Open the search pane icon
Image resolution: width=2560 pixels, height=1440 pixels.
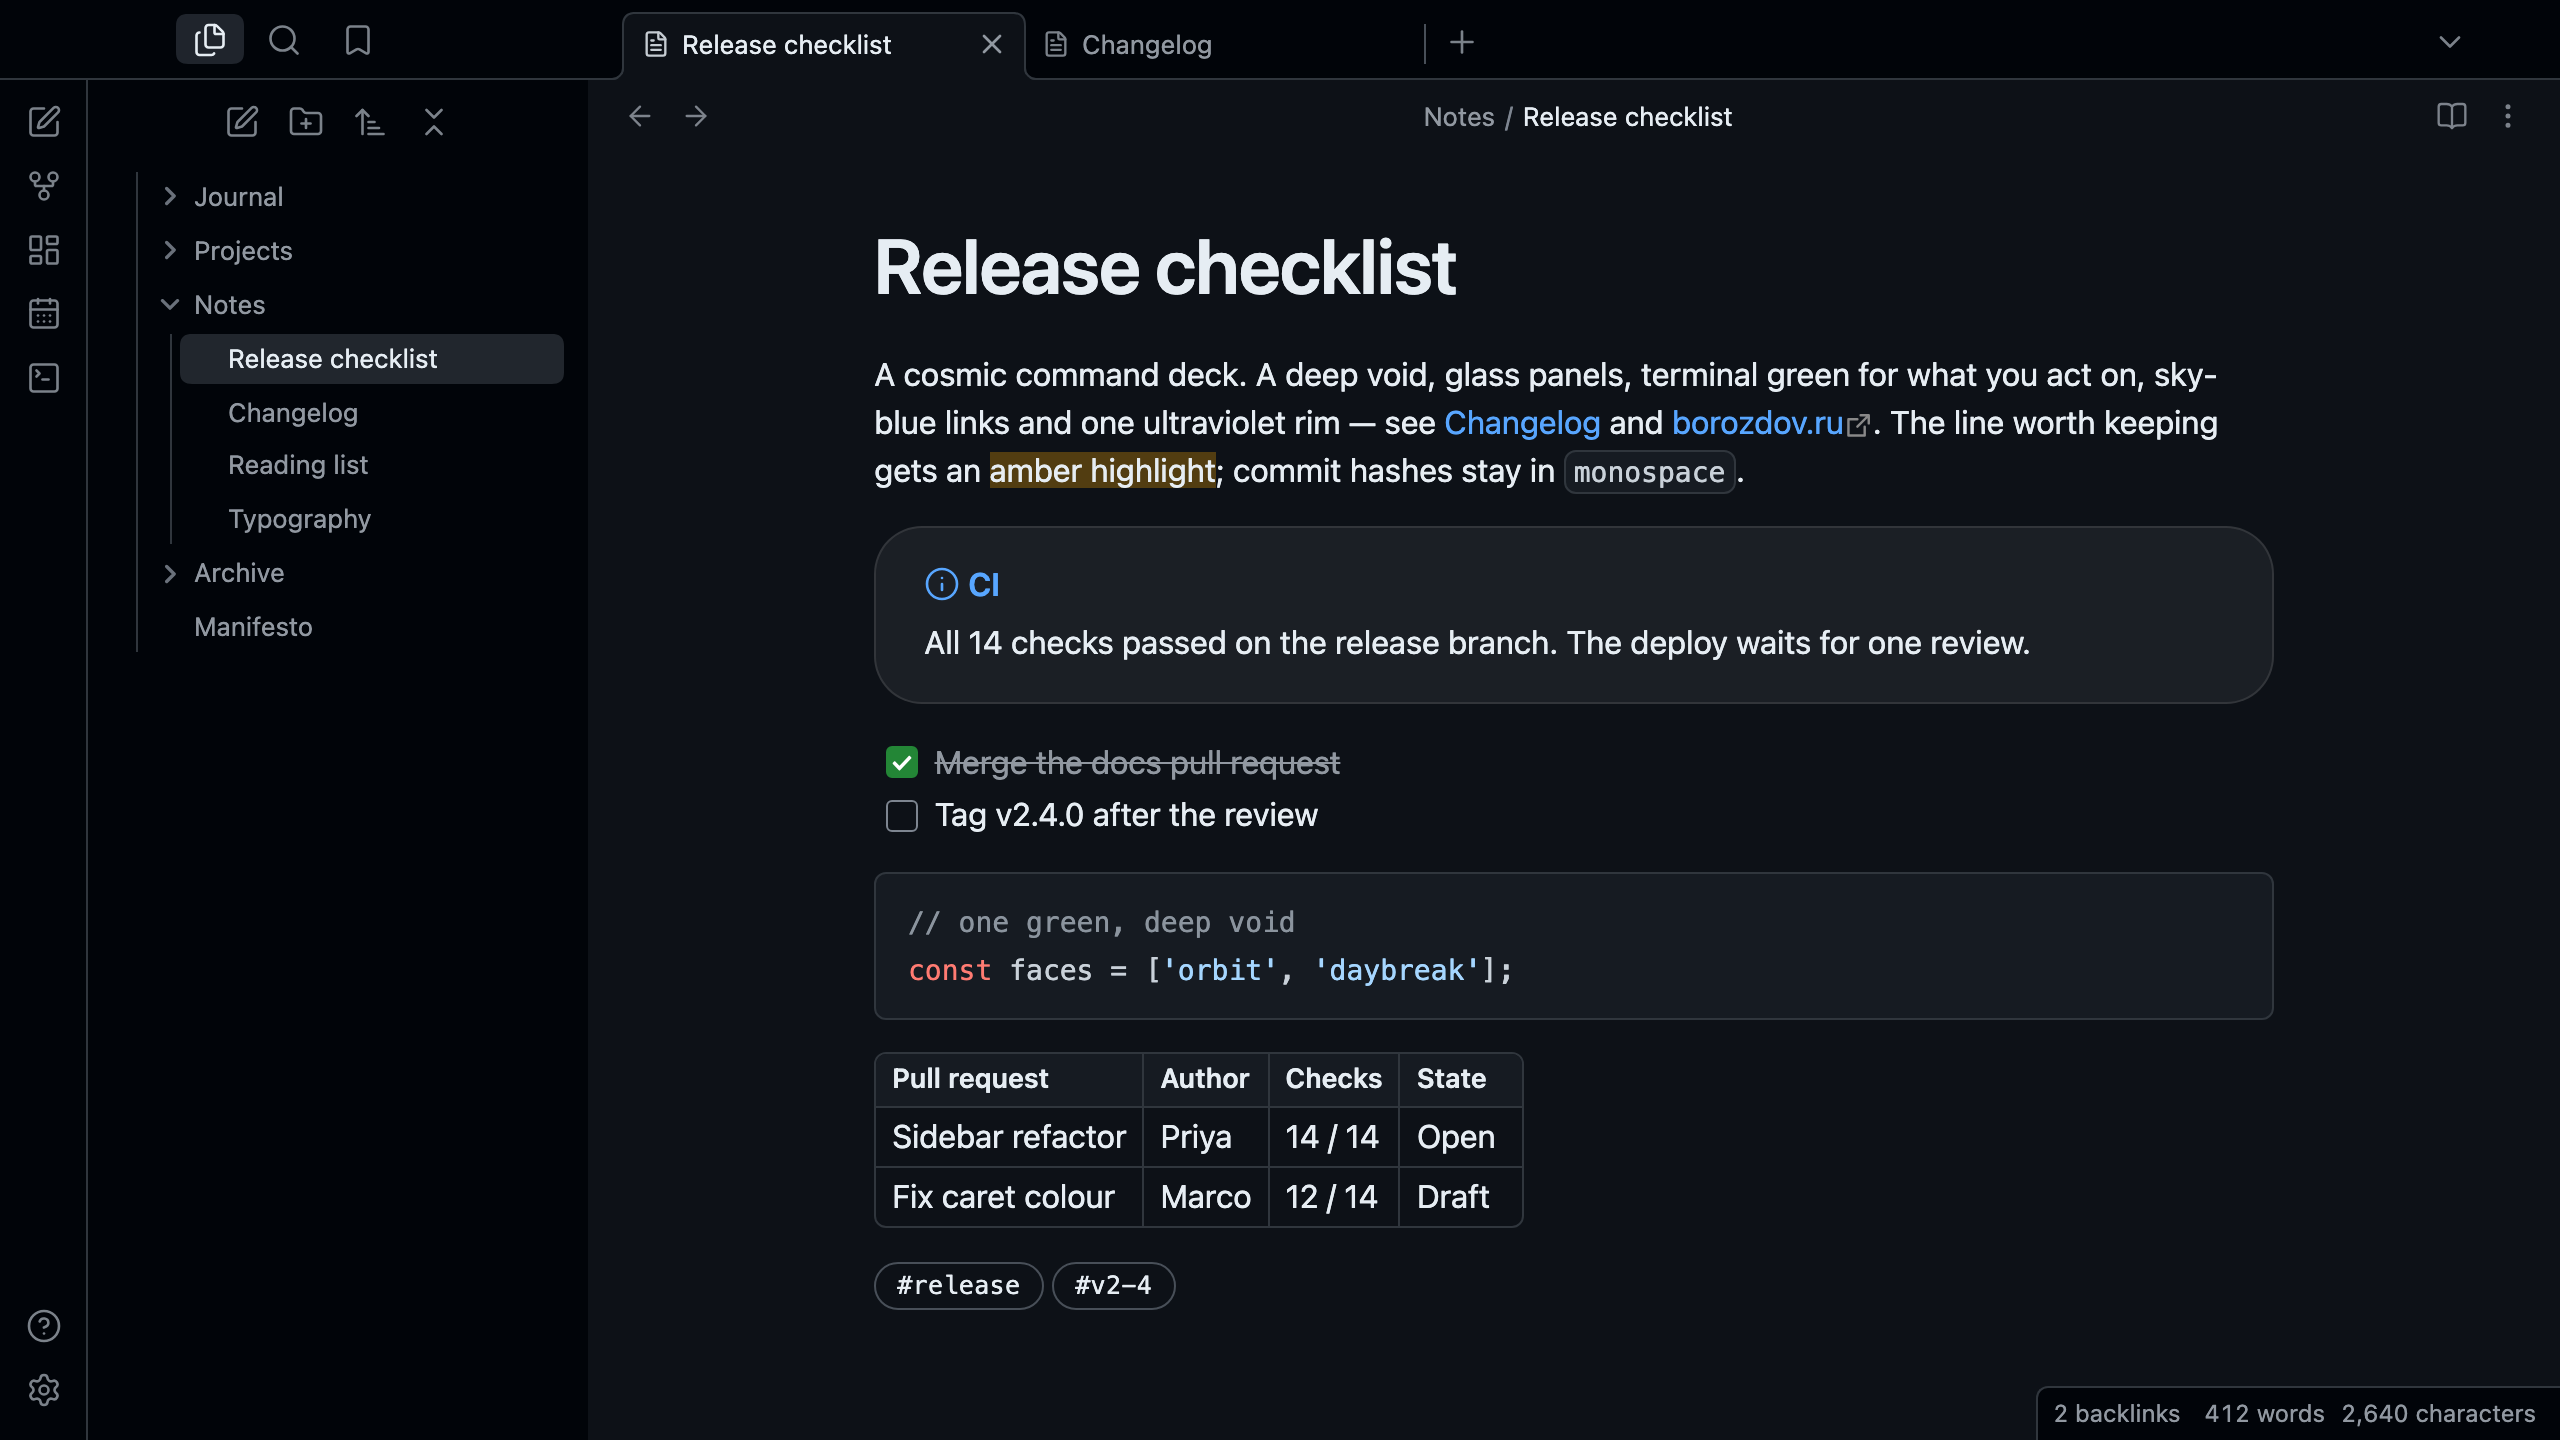284,40
